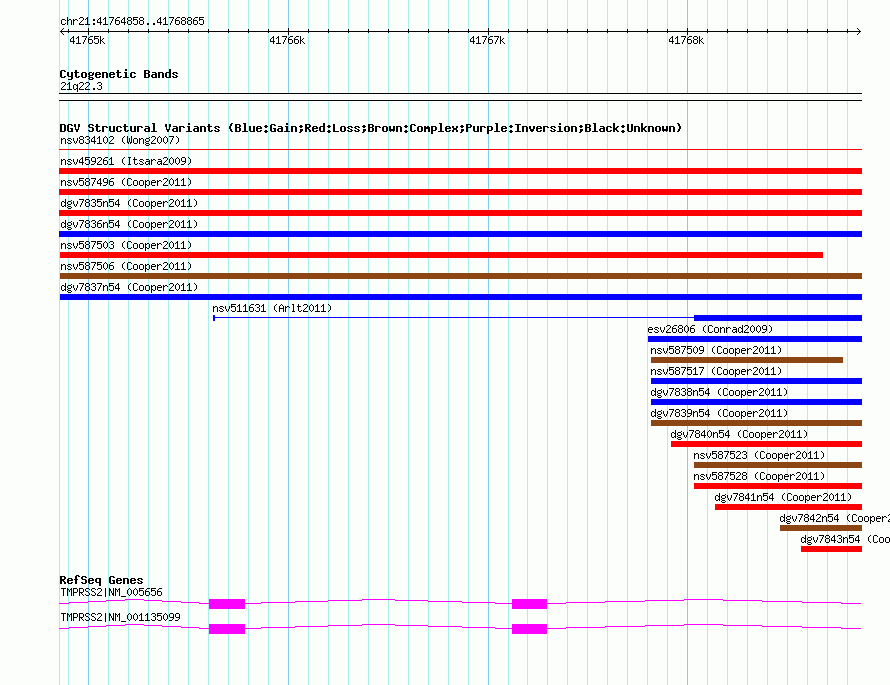Screen dimensions: 890x685
Task: Open variant dgv7839n54 (Cooper2011) label
Action: (x=719, y=413)
